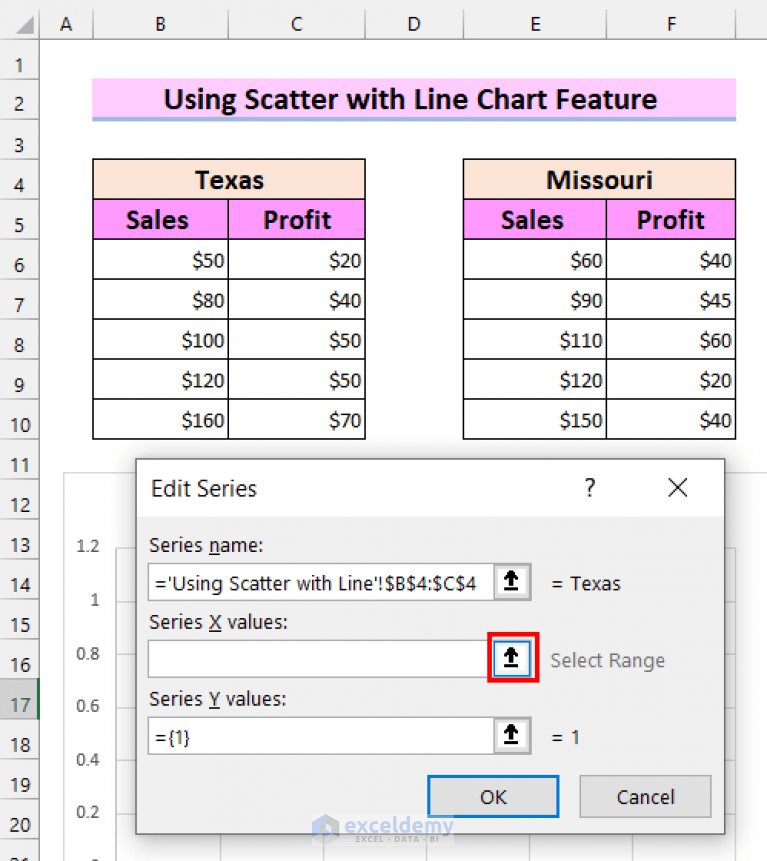Confirm the series by clicking OK
The image size is (767, 861).
[492, 796]
